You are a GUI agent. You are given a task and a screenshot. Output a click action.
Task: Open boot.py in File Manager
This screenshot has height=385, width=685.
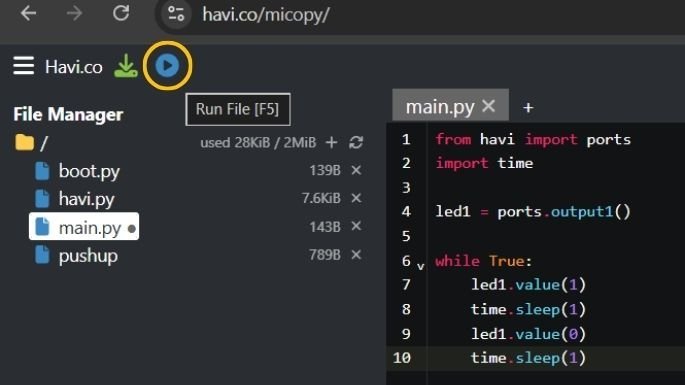89,171
